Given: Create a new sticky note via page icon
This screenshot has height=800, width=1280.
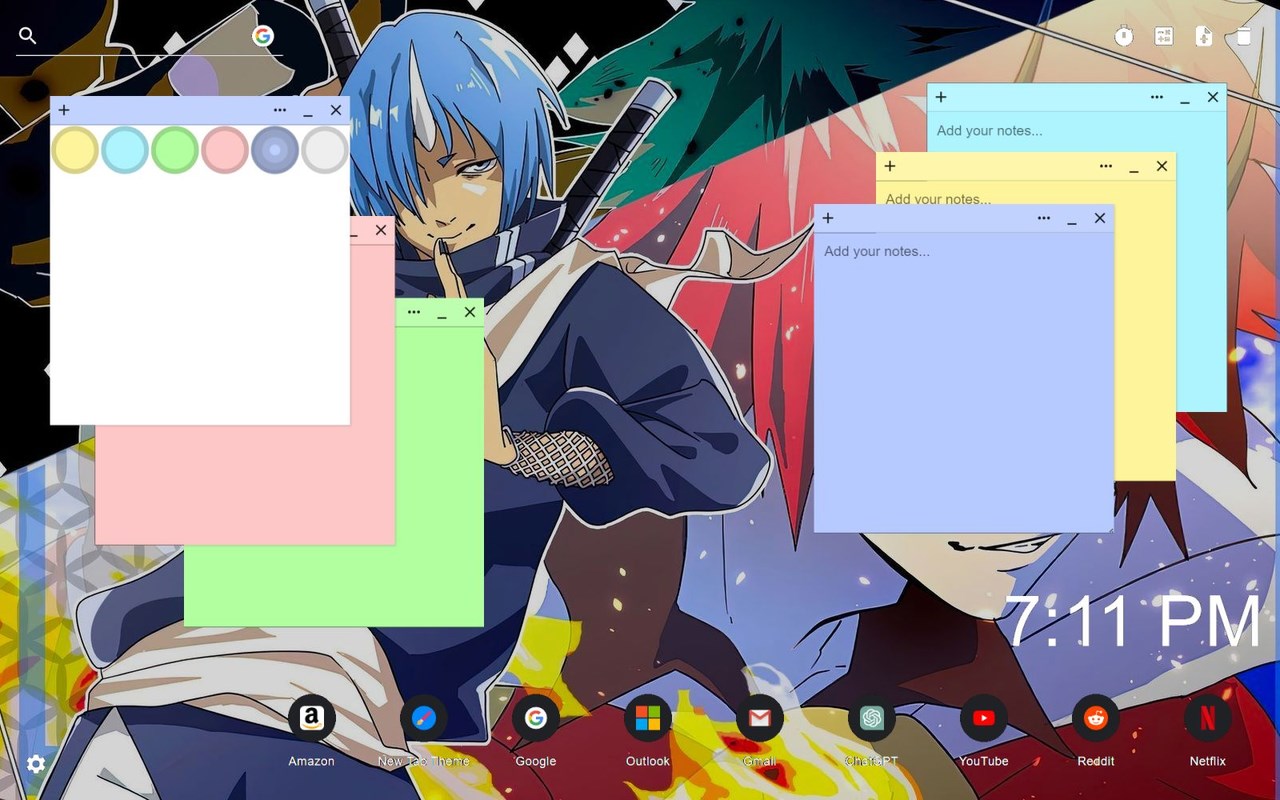Looking at the screenshot, I should 1204,36.
